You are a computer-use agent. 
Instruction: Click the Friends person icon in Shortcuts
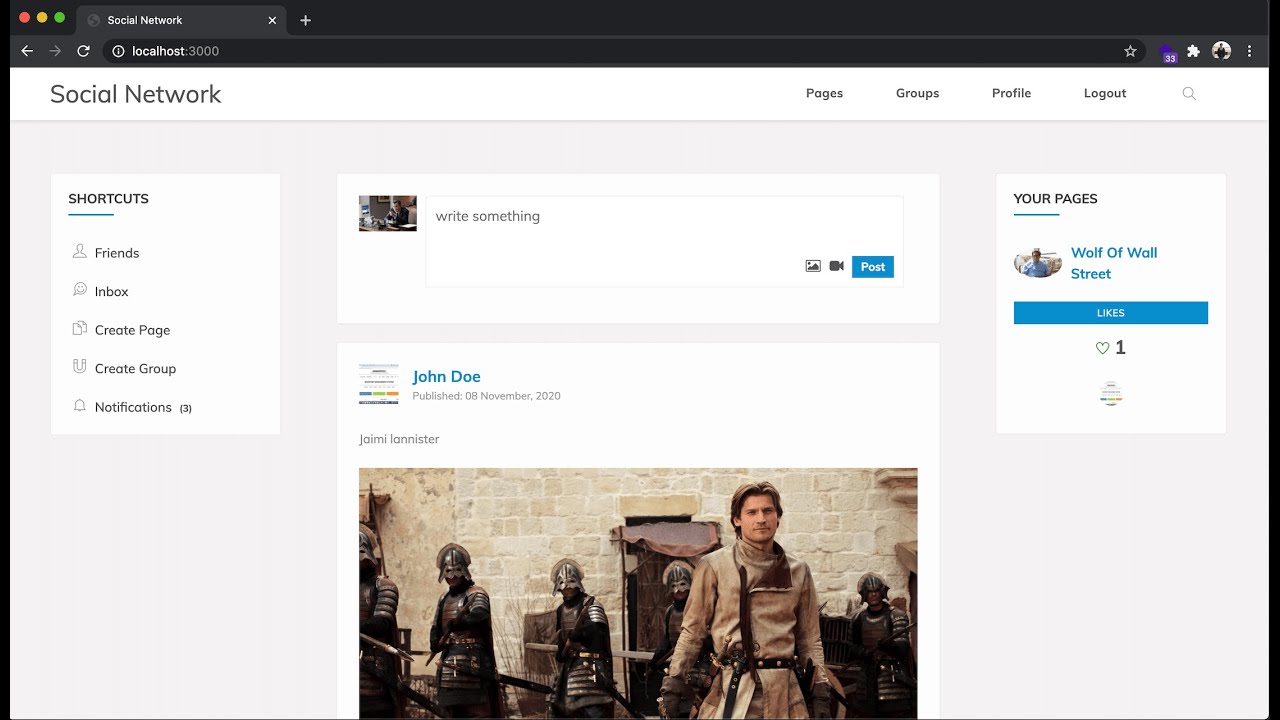click(x=80, y=251)
